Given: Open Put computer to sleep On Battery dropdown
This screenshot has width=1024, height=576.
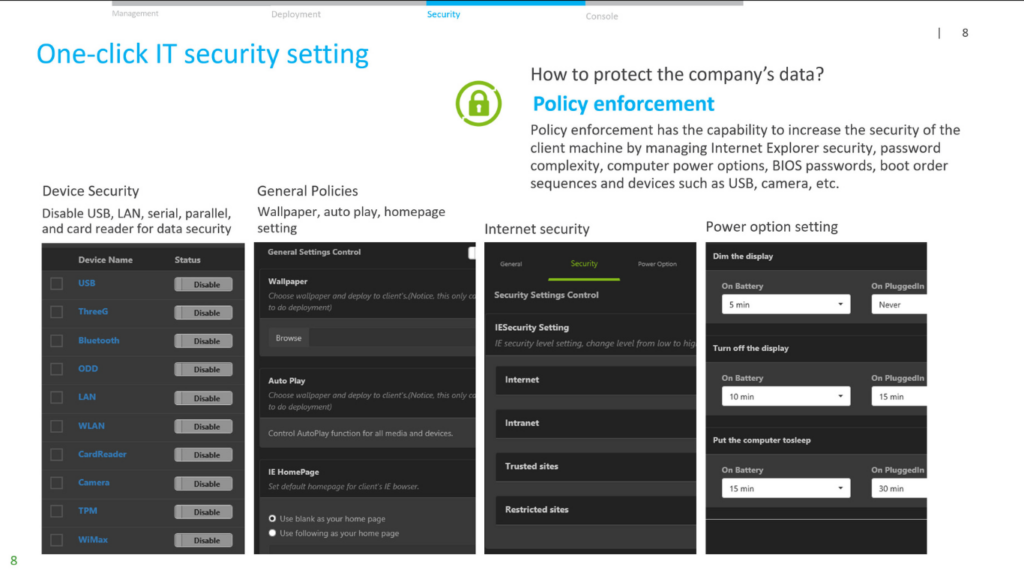Looking at the screenshot, I should pos(786,488).
